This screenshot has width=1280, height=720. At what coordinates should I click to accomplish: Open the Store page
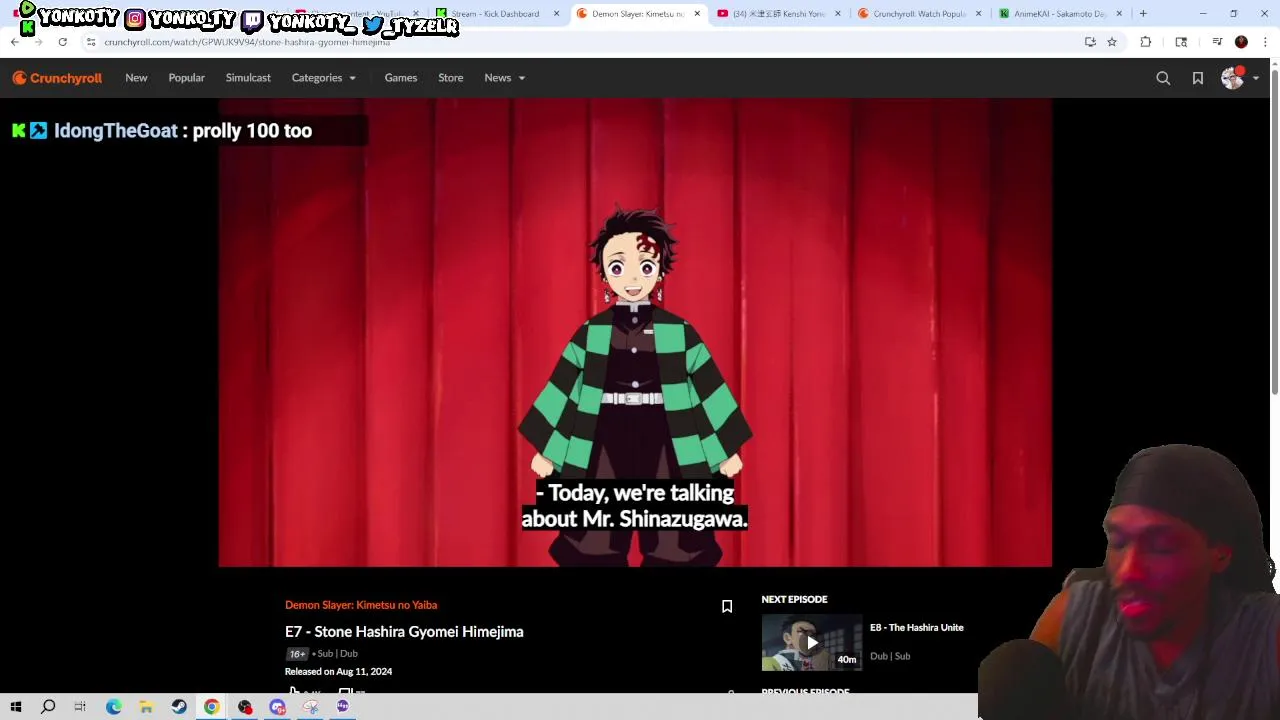point(450,78)
